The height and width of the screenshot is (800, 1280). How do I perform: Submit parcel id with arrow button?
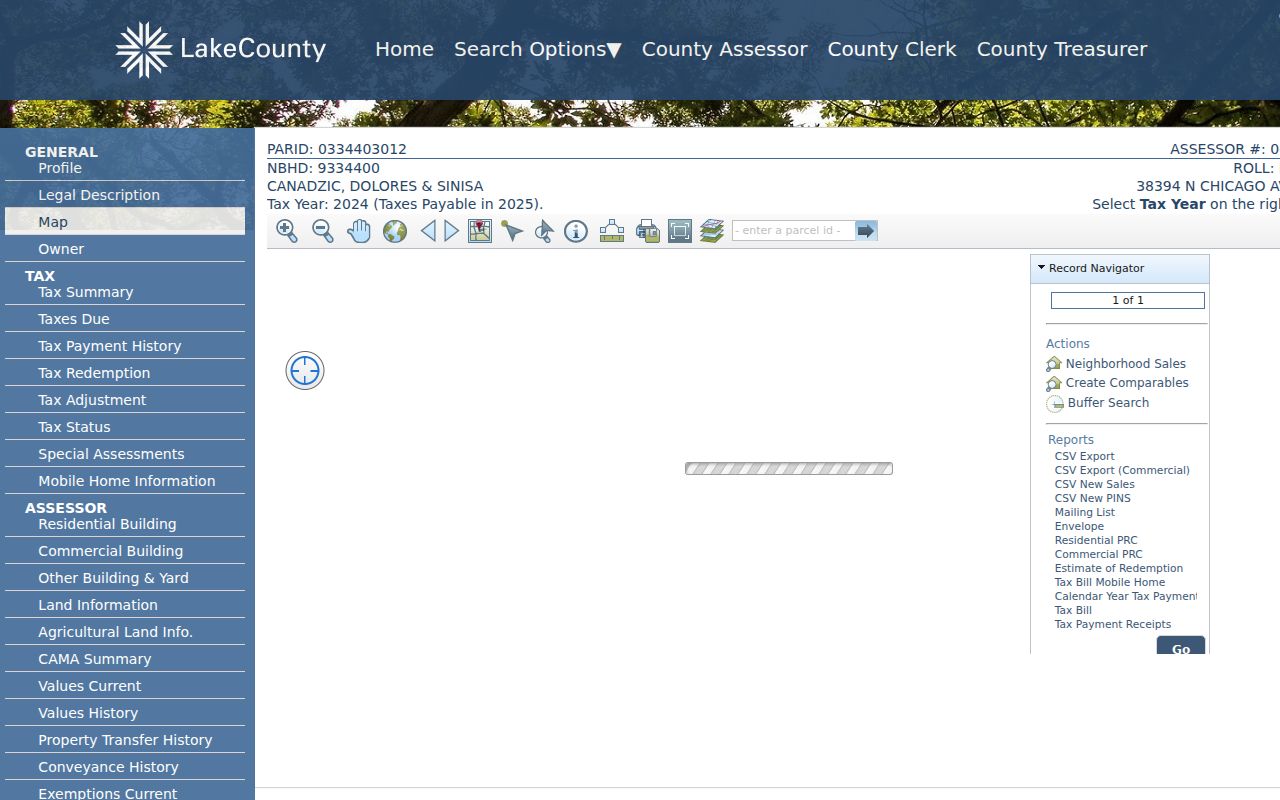[866, 231]
